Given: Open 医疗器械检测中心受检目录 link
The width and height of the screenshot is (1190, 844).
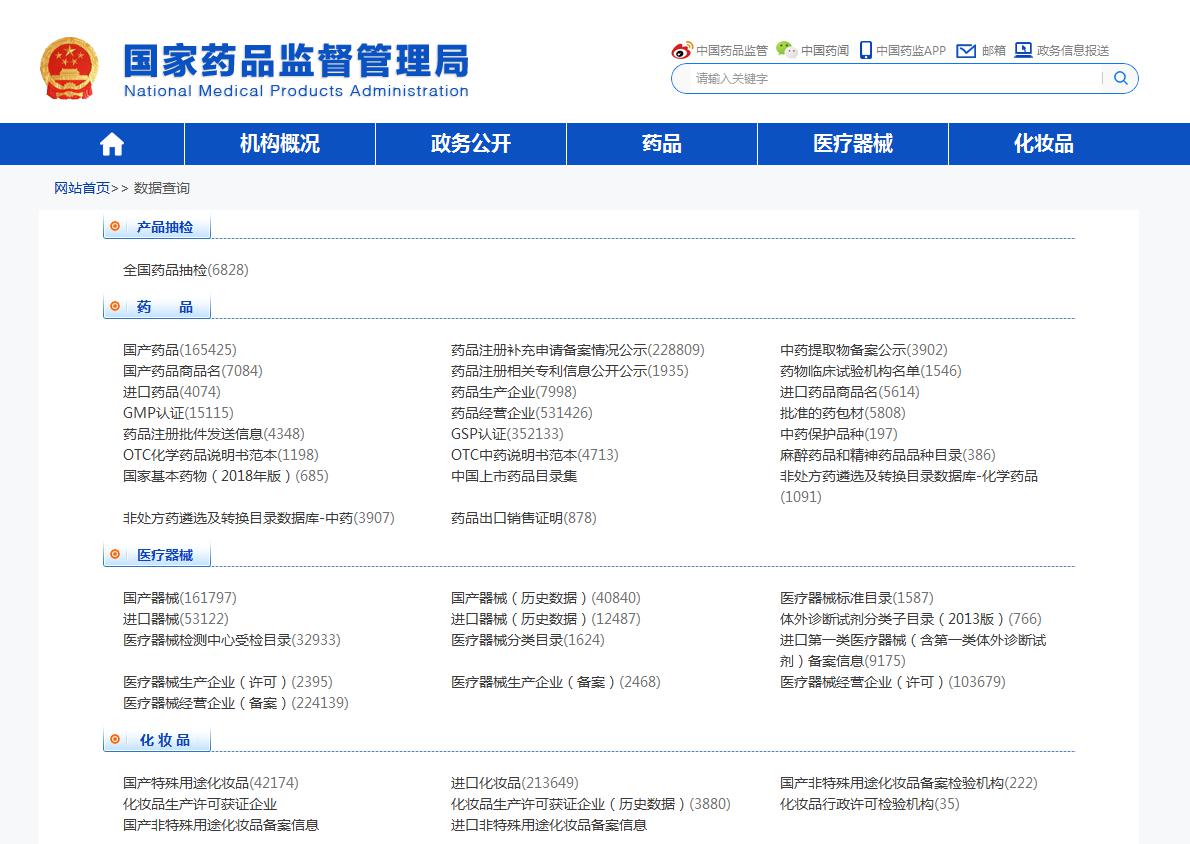Looking at the screenshot, I should (231, 641).
